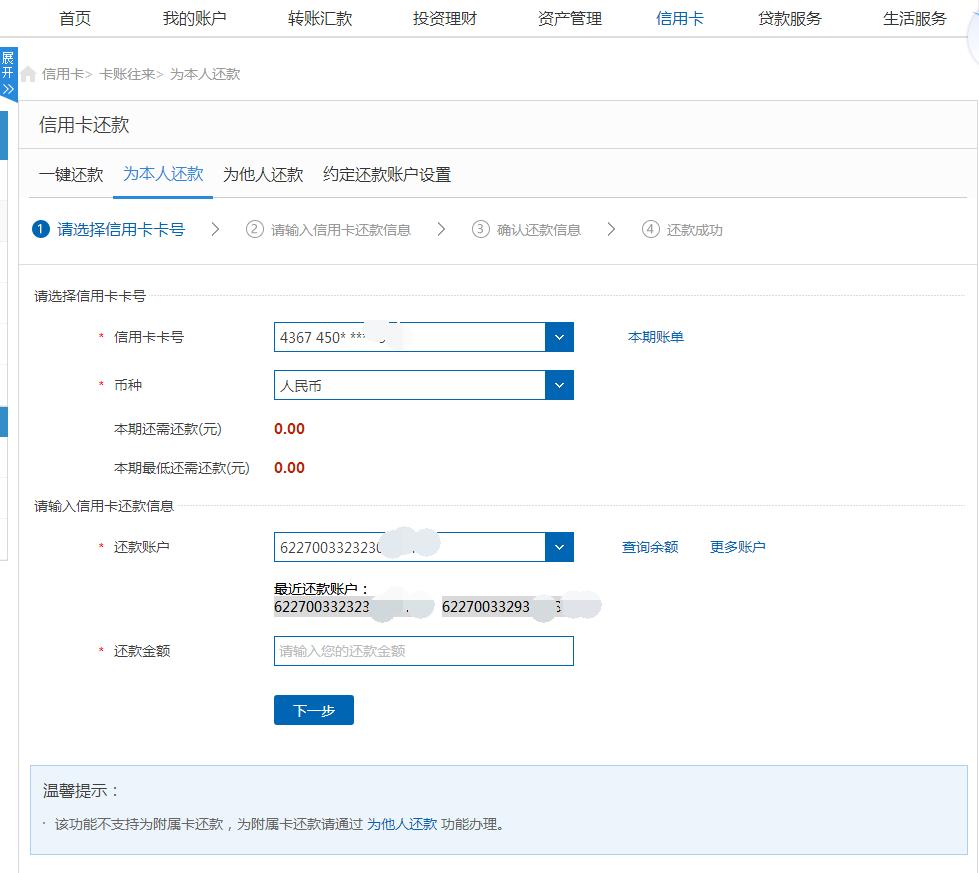Open the 币种 currency dropdown
This screenshot has width=979, height=873.
[559, 385]
